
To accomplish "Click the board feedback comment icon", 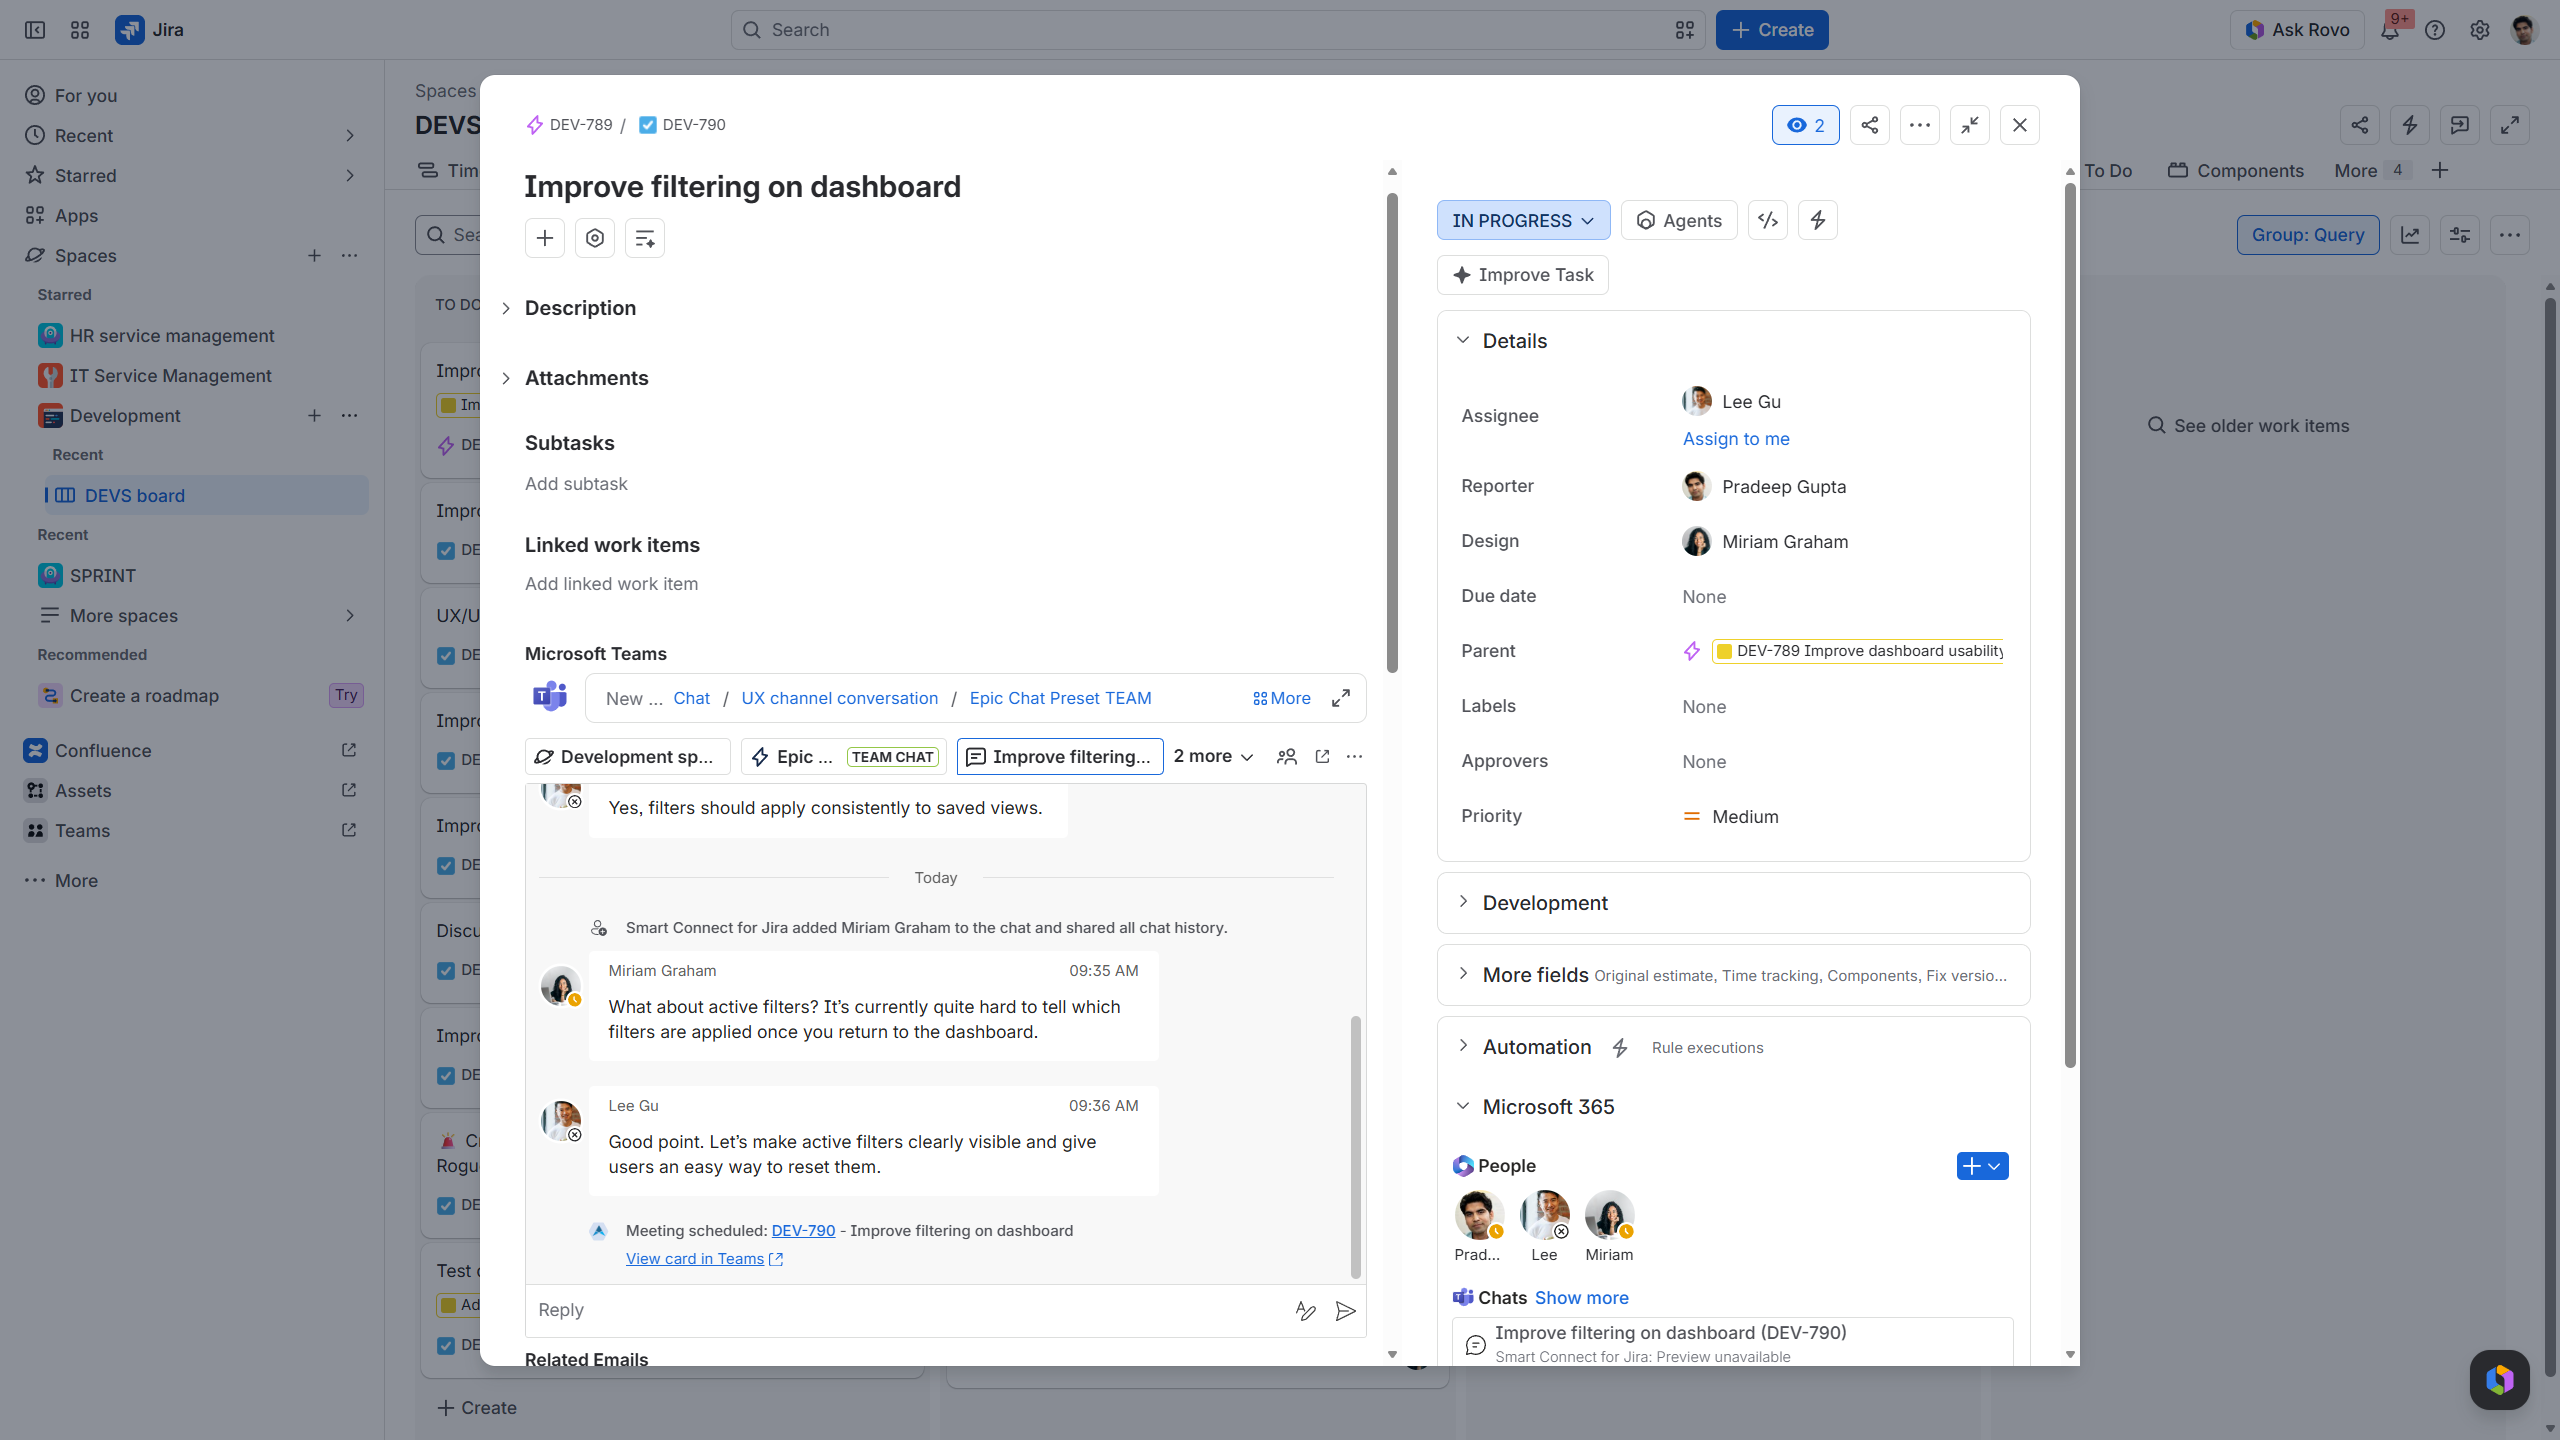I will (x=2460, y=125).
